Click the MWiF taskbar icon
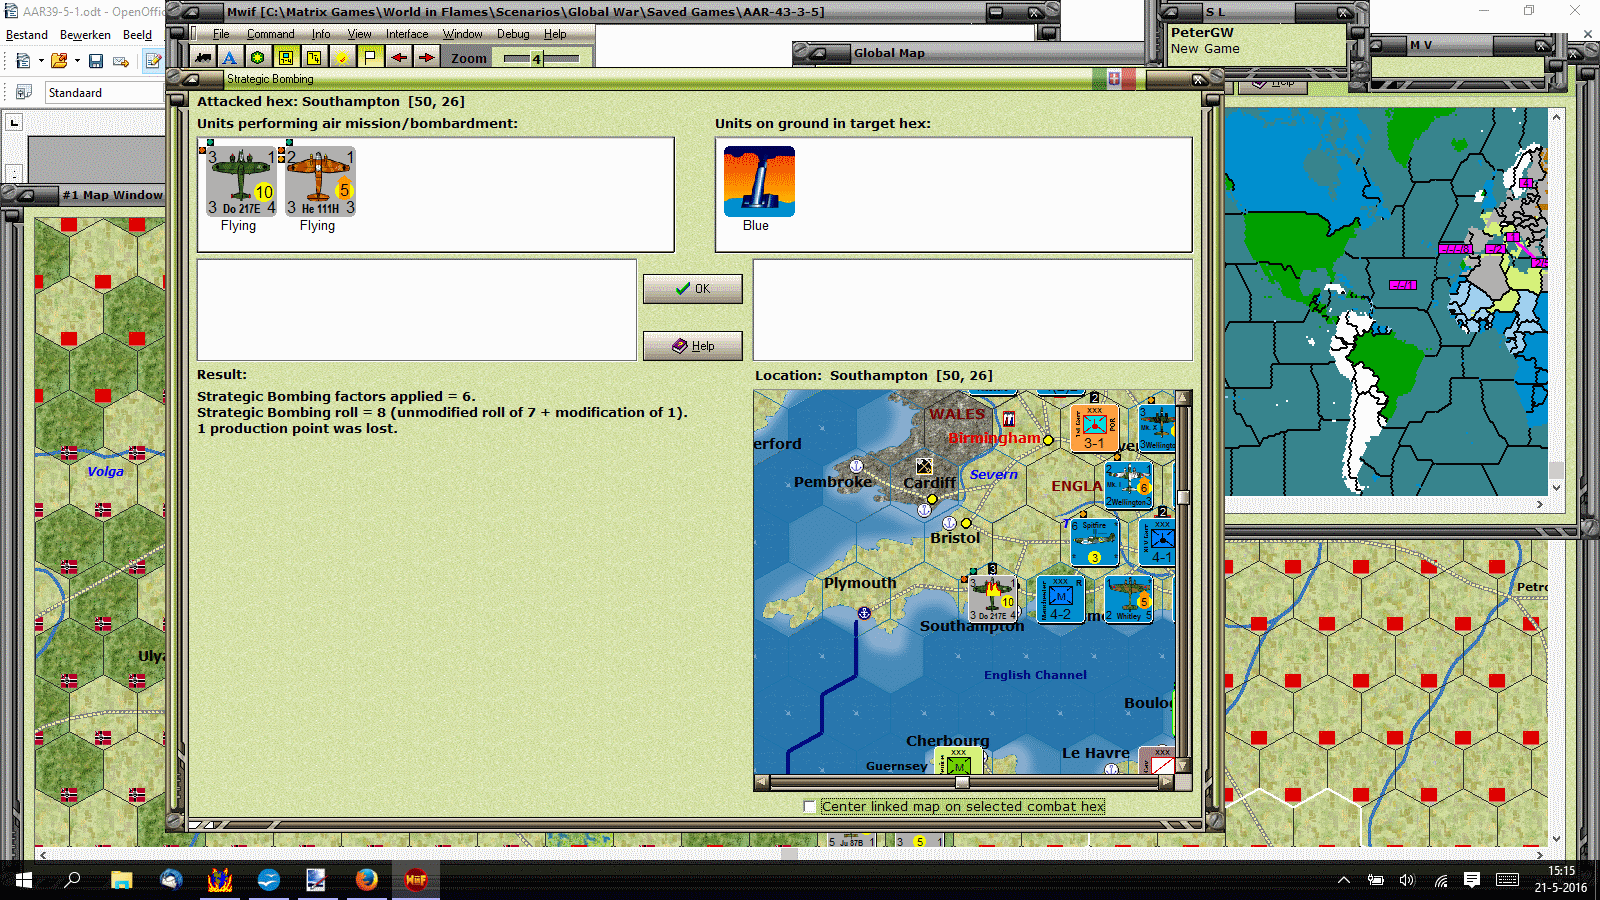The width and height of the screenshot is (1600, 900). [x=416, y=880]
